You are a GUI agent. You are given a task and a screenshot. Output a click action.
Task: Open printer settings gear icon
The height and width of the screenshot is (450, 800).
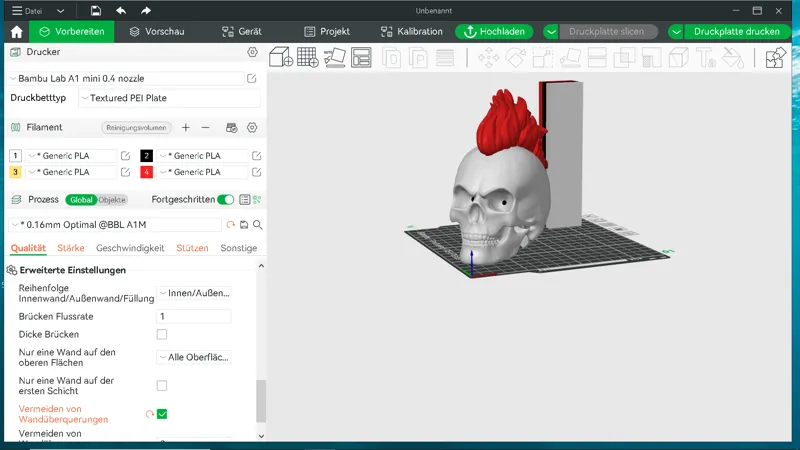click(x=252, y=52)
